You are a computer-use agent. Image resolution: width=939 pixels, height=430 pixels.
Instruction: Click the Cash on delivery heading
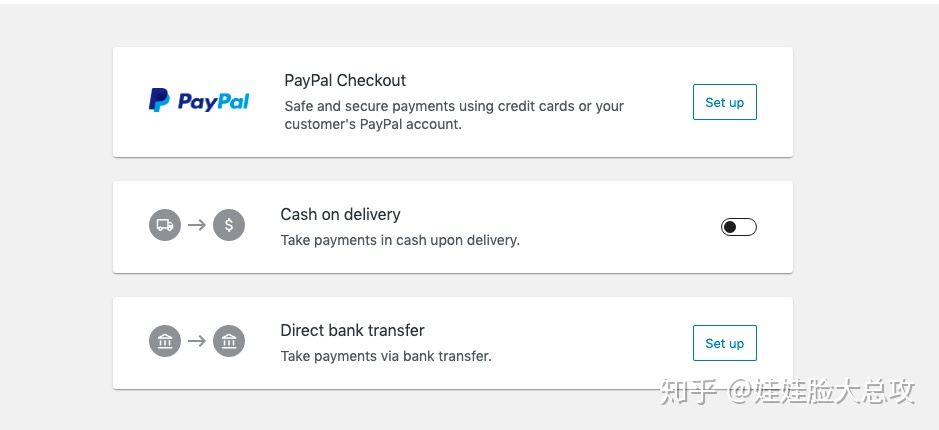pos(340,214)
